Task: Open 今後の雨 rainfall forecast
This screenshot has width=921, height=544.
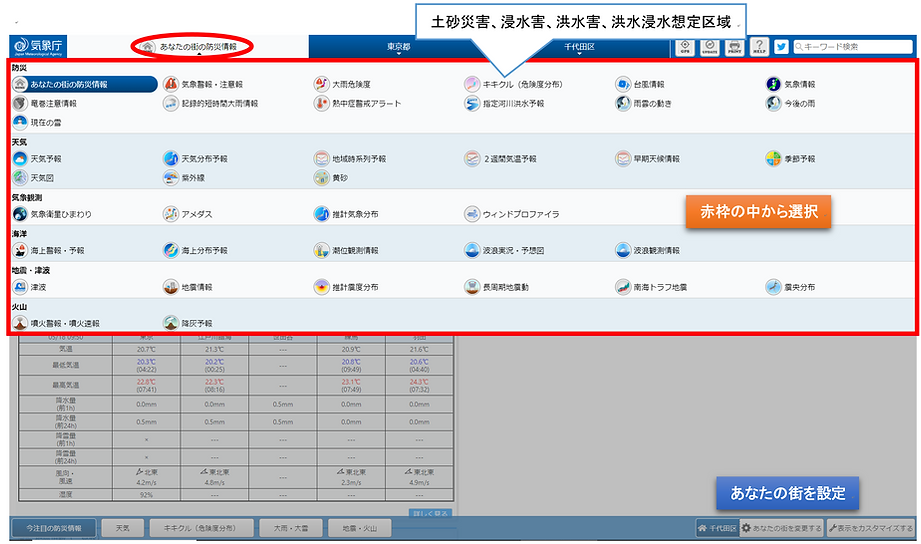Action: 791,103
